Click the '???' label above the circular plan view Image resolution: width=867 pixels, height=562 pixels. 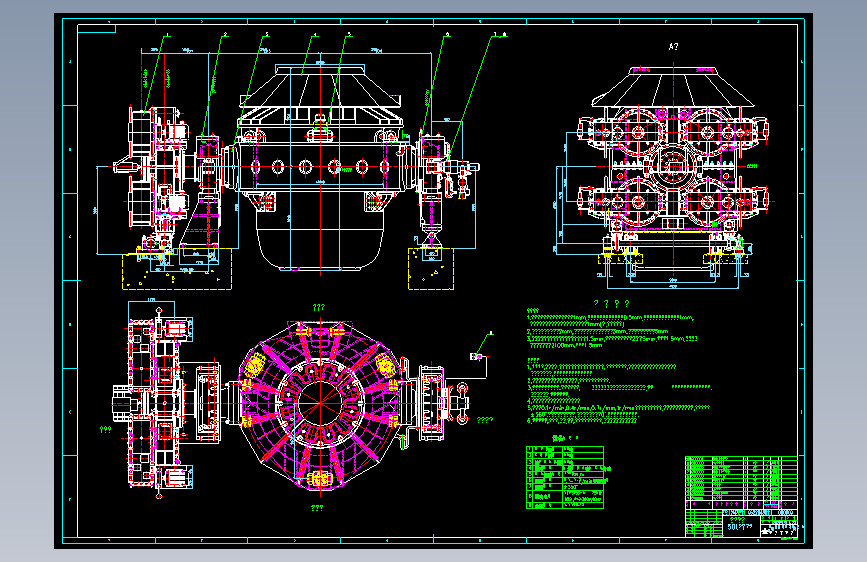tap(319, 308)
